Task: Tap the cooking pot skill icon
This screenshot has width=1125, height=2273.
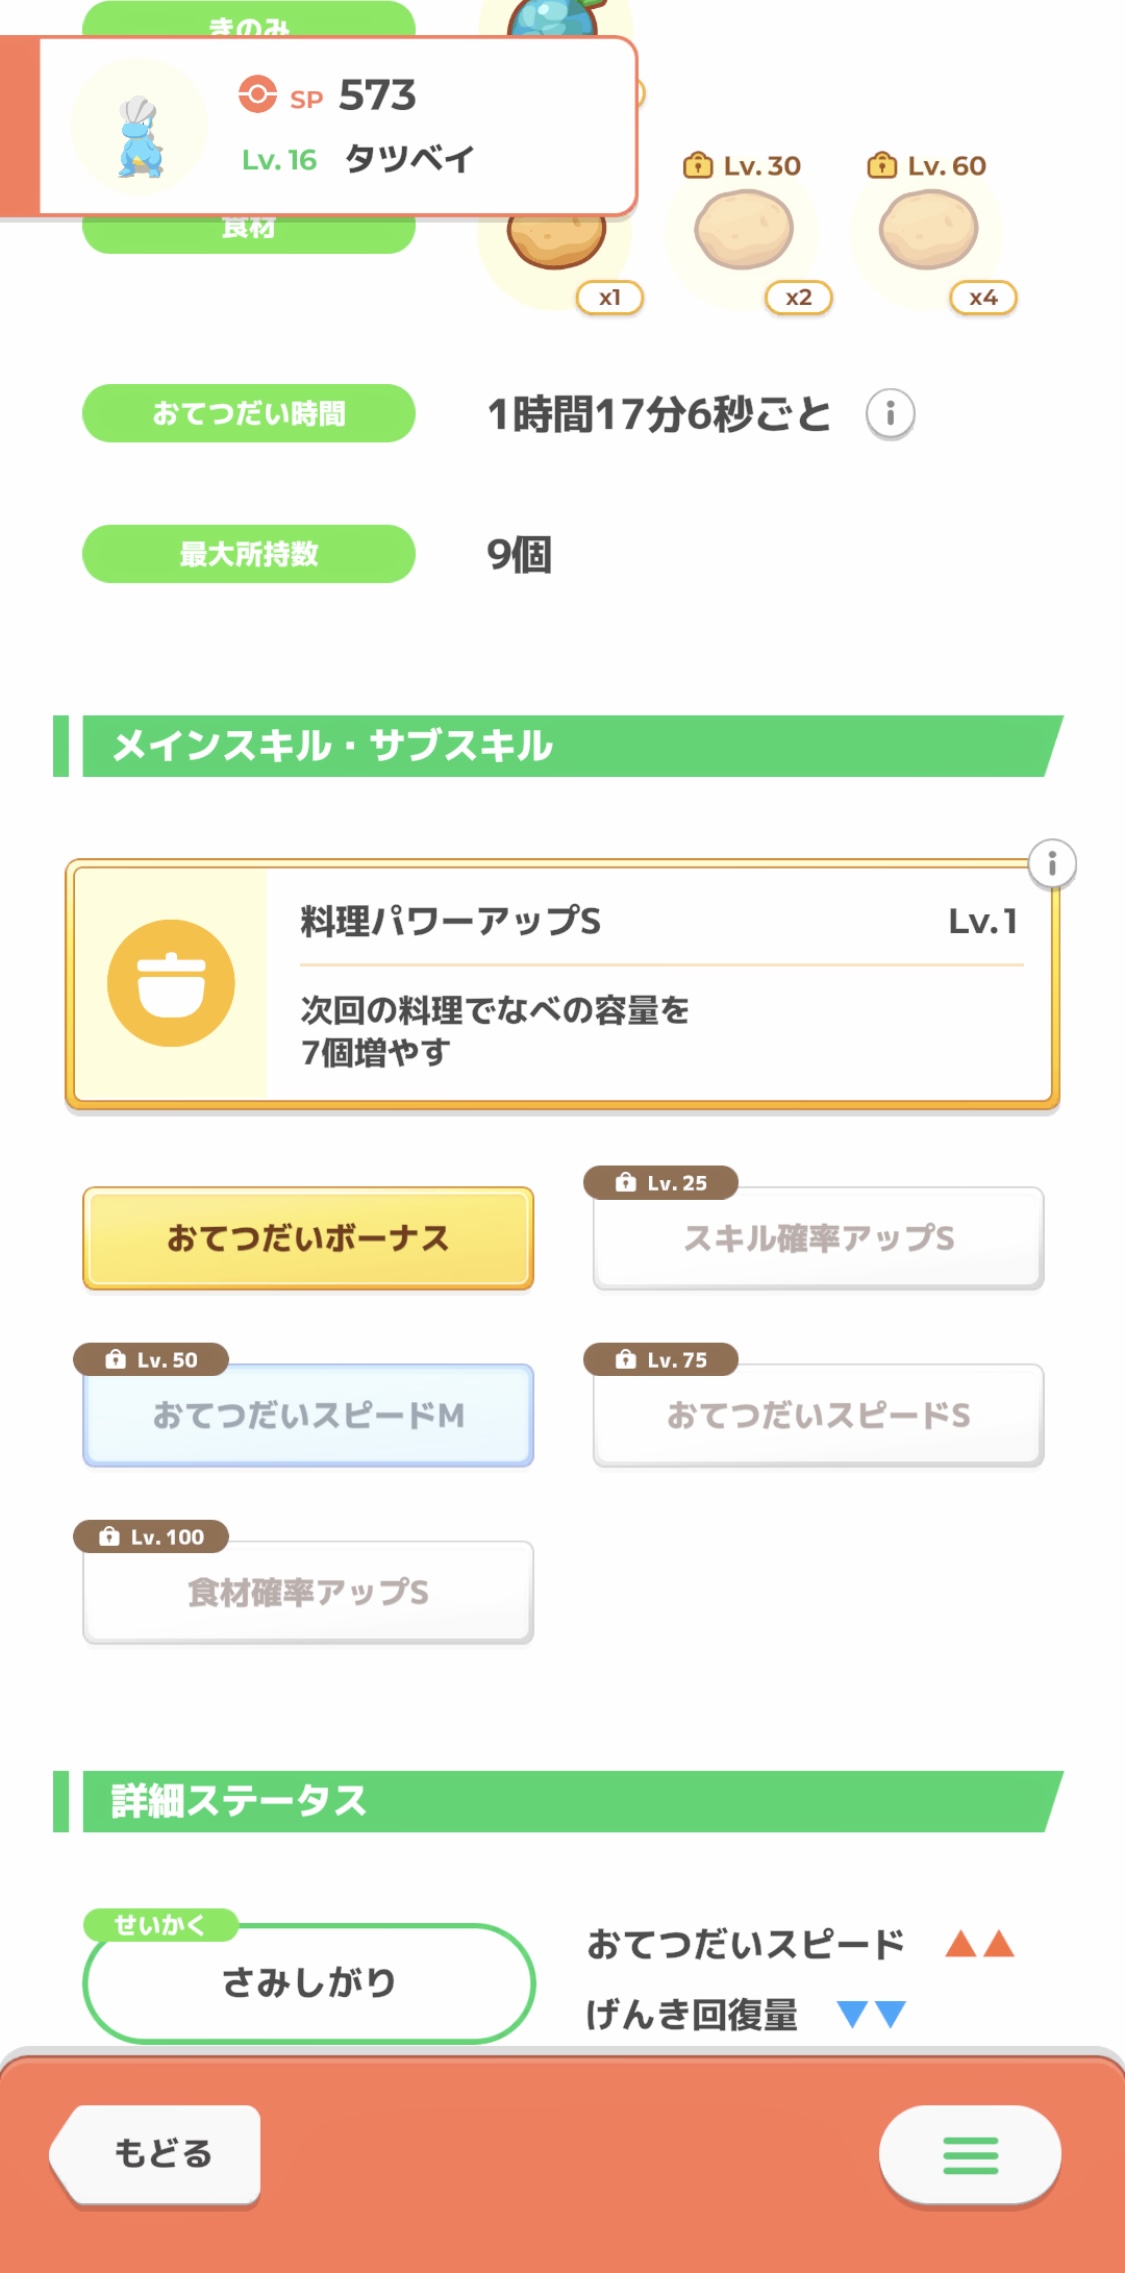Action: click(x=171, y=983)
